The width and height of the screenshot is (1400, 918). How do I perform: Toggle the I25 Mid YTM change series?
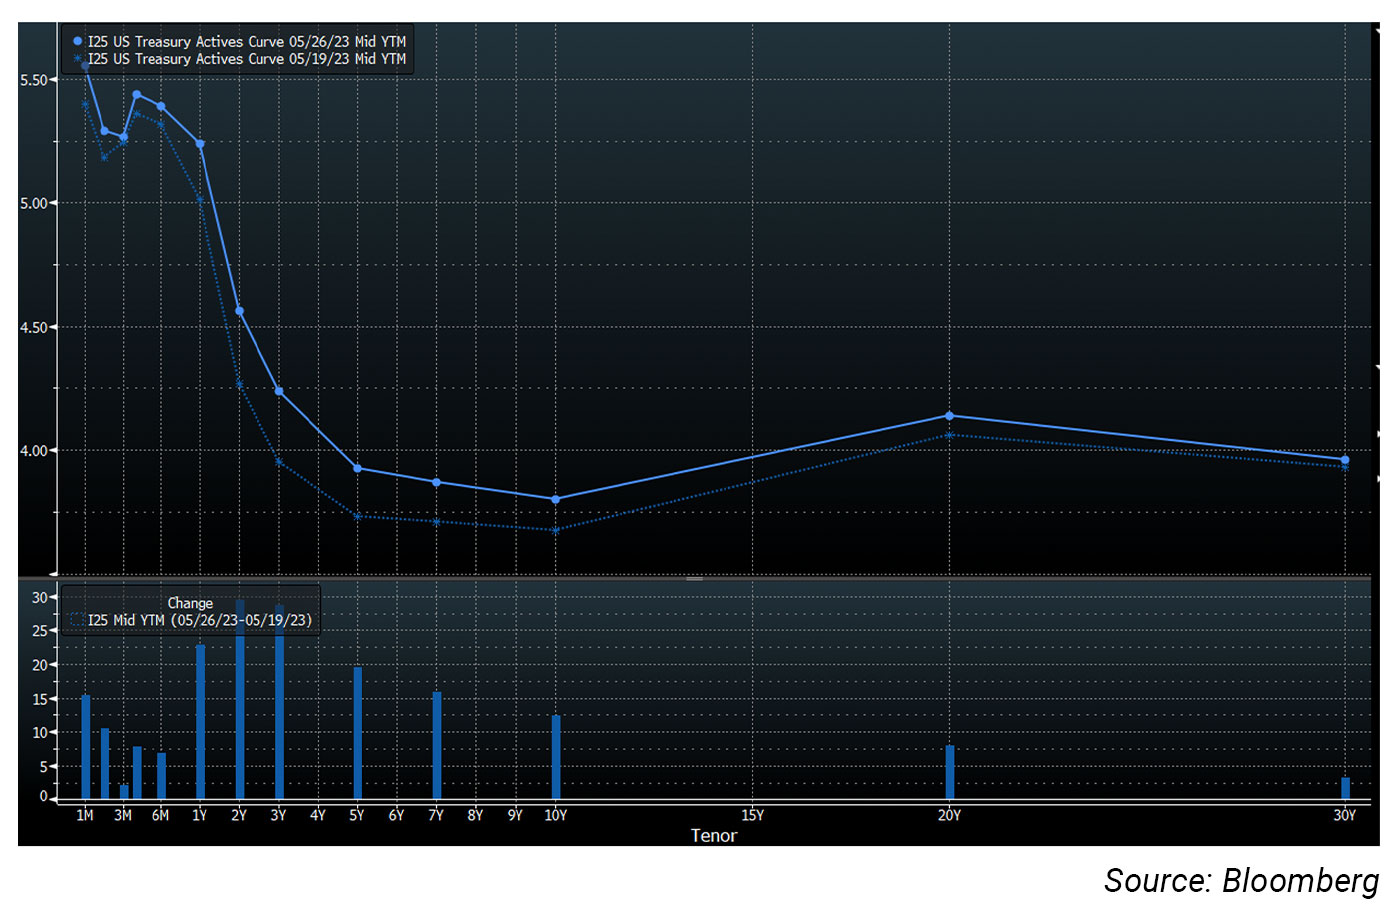click(200, 620)
